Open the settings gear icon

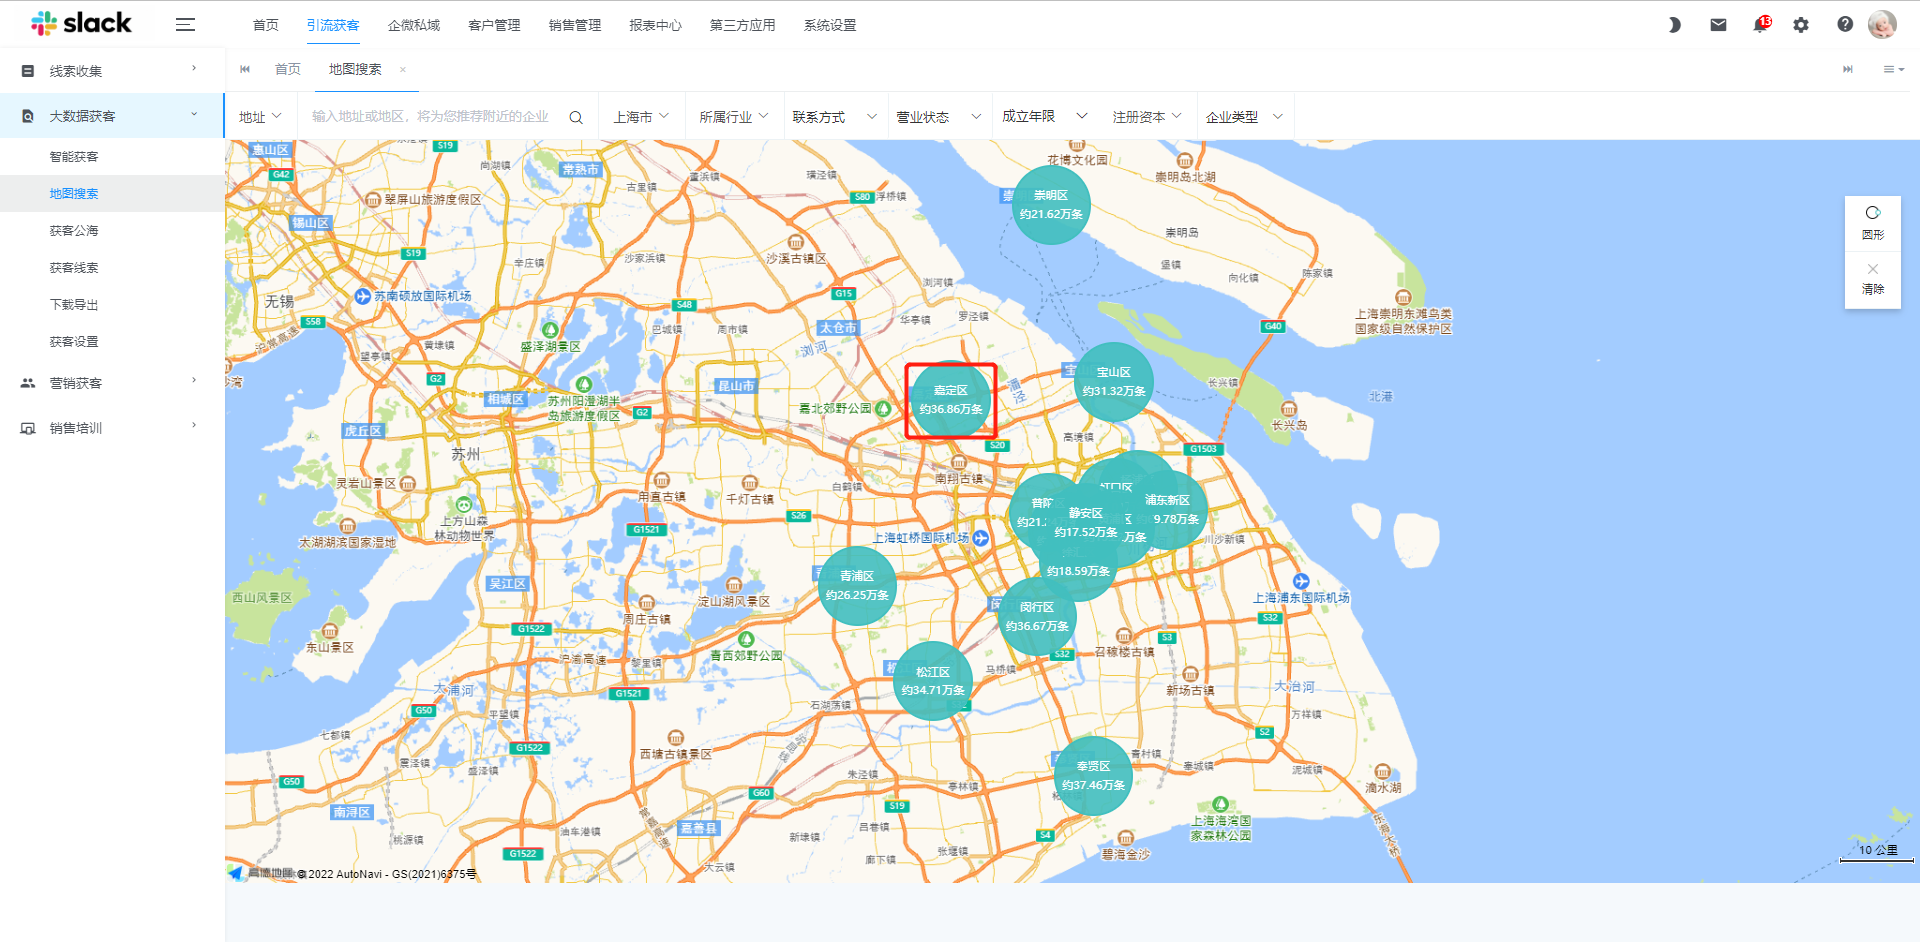click(x=1801, y=25)
